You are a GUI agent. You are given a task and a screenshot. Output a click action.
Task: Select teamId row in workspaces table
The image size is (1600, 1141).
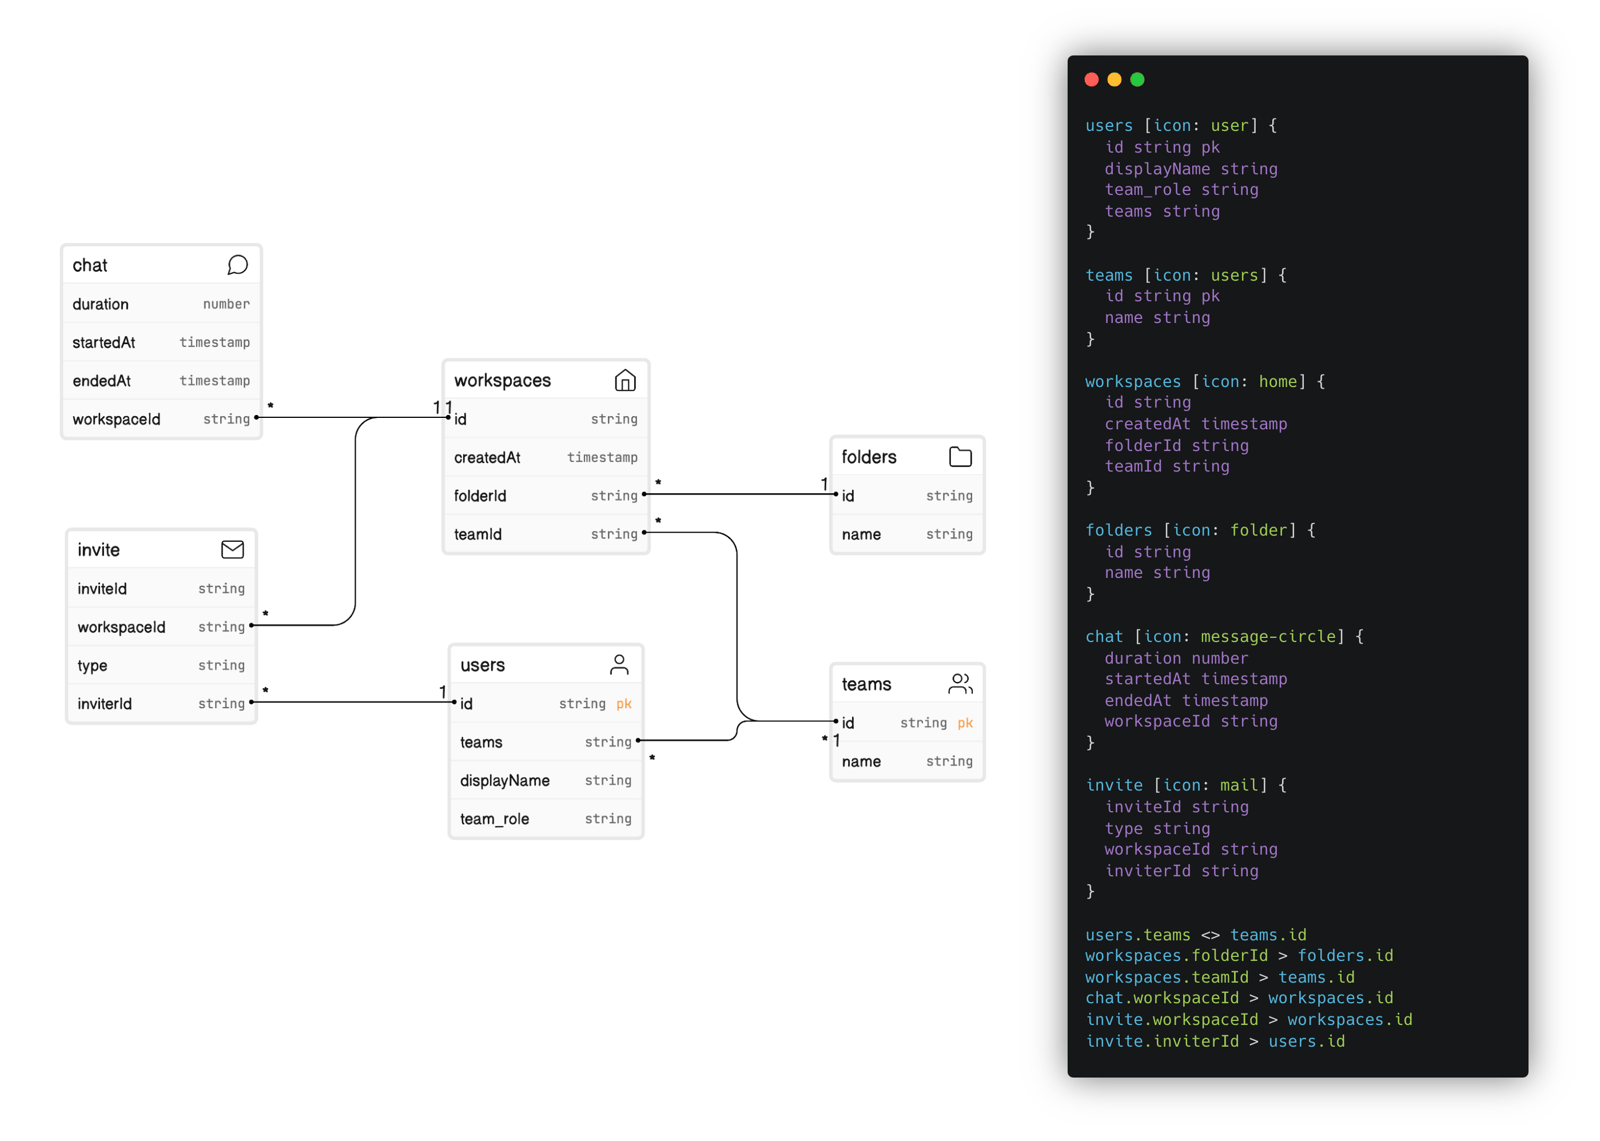click(x=546, y=534)
